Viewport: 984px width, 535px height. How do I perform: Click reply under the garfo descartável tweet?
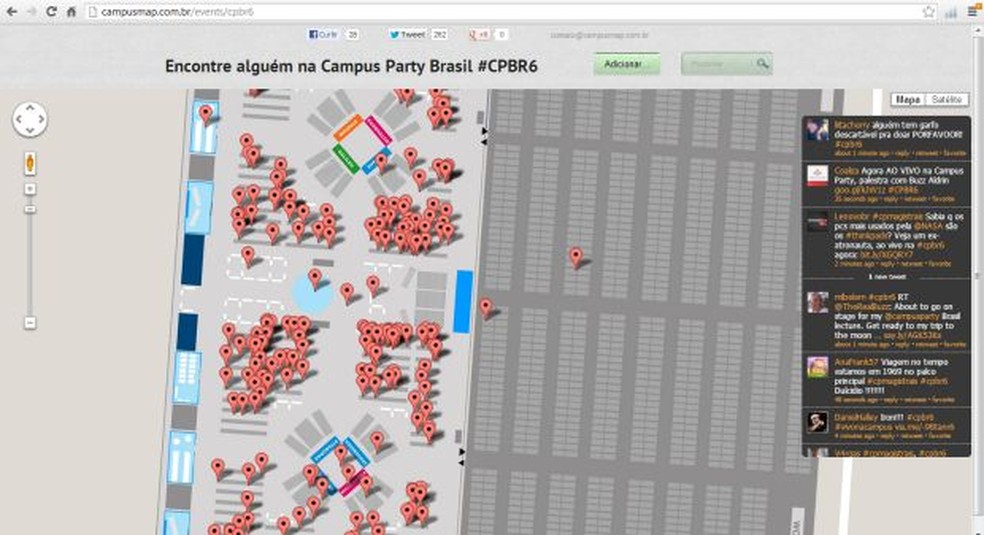tap(902, 153)
